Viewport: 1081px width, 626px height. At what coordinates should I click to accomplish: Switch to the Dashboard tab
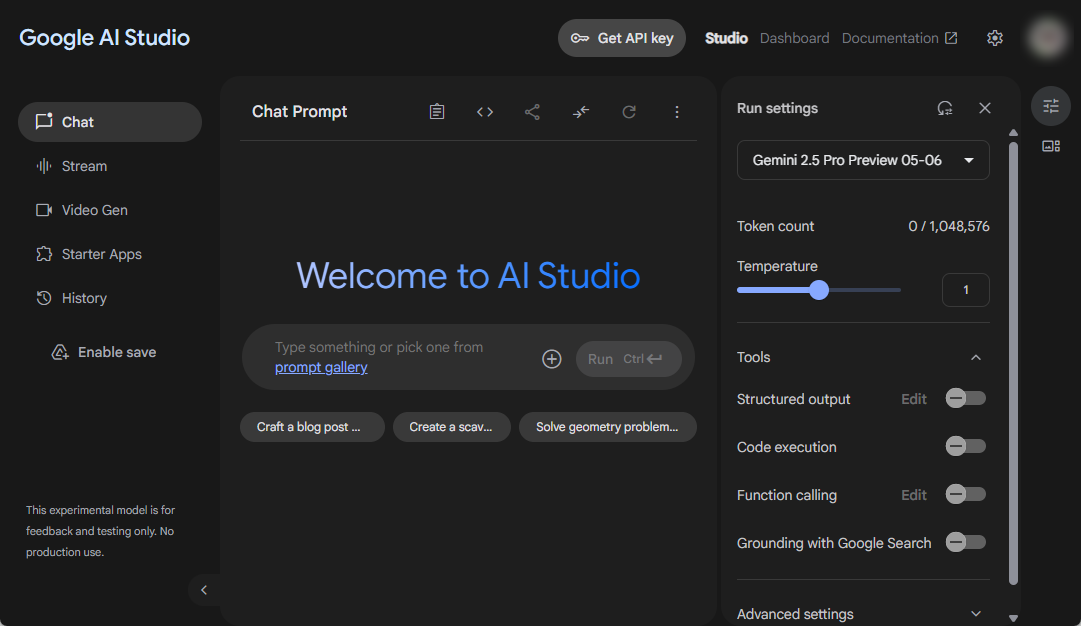tap(794, 38)
